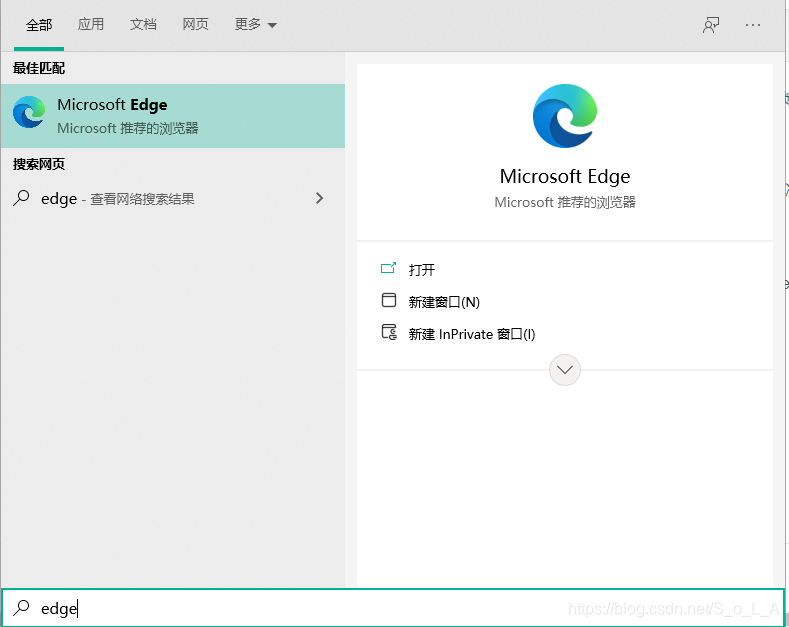Click the 搜索网页 section header
Screen dimensions: 789x627
pos(39,164)
